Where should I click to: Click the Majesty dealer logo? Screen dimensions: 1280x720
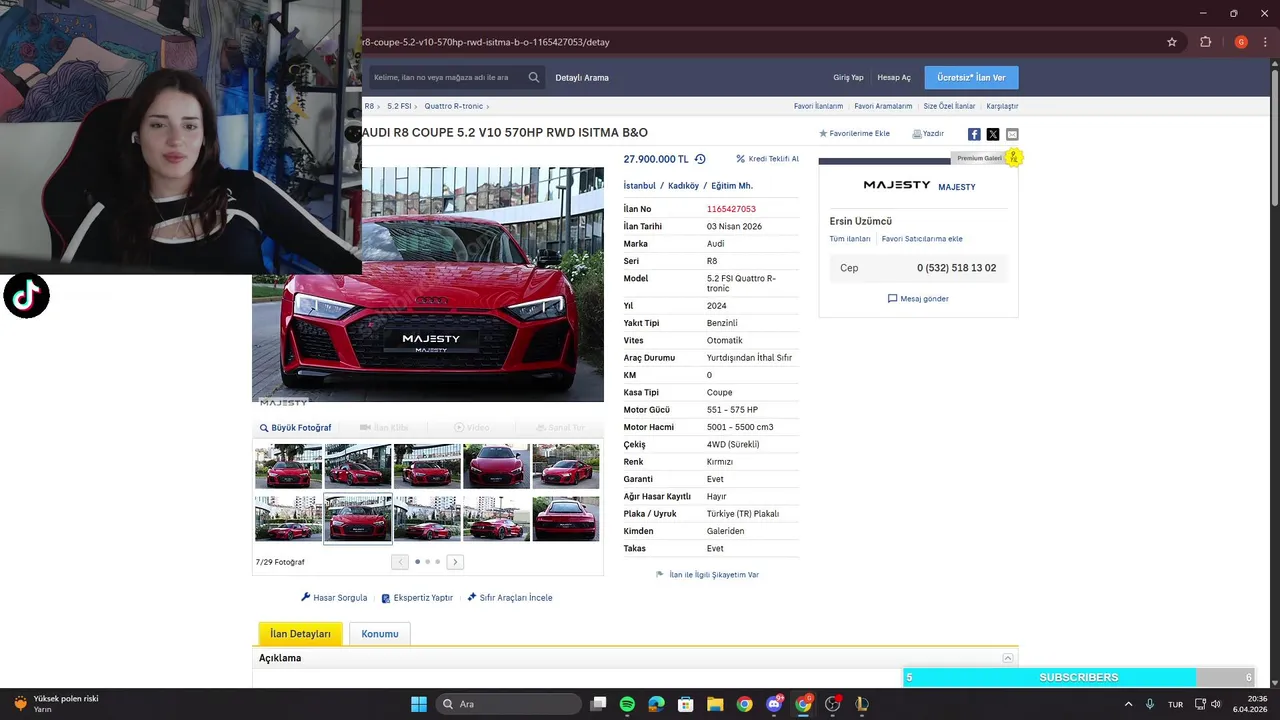tap(897, 185)
